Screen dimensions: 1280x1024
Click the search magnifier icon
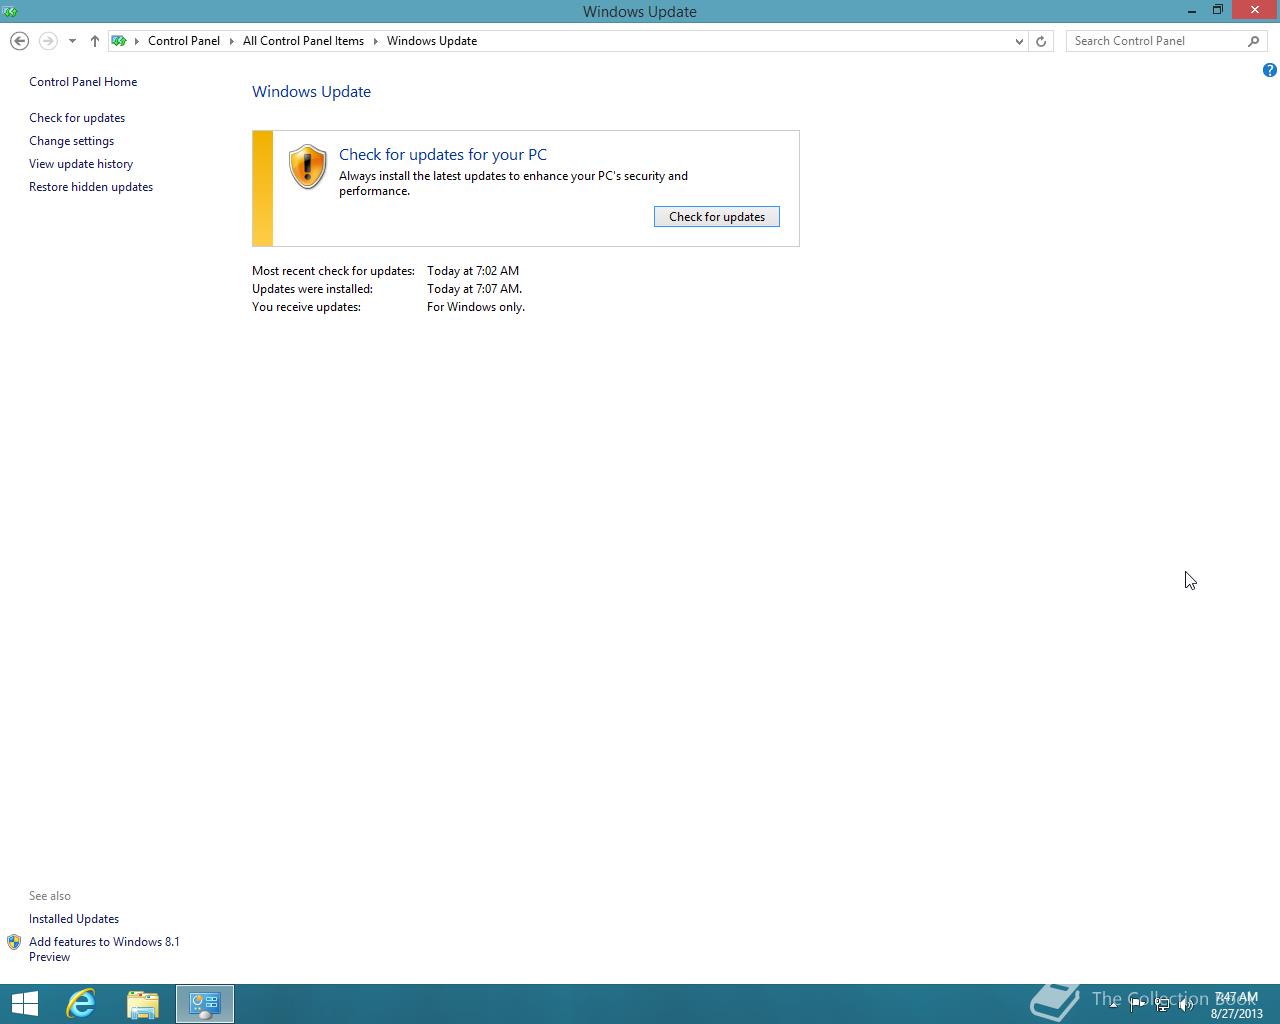coord(1254,41)
